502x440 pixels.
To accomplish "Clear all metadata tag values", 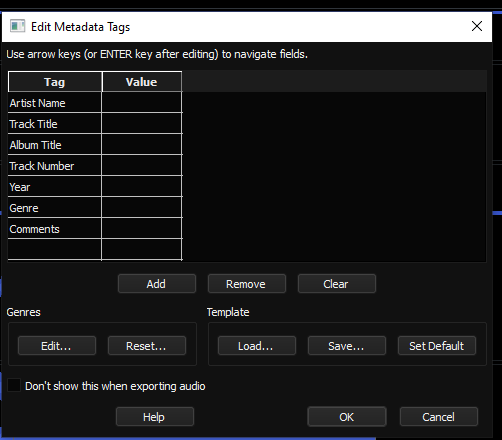I will click(x=337, y=284).
